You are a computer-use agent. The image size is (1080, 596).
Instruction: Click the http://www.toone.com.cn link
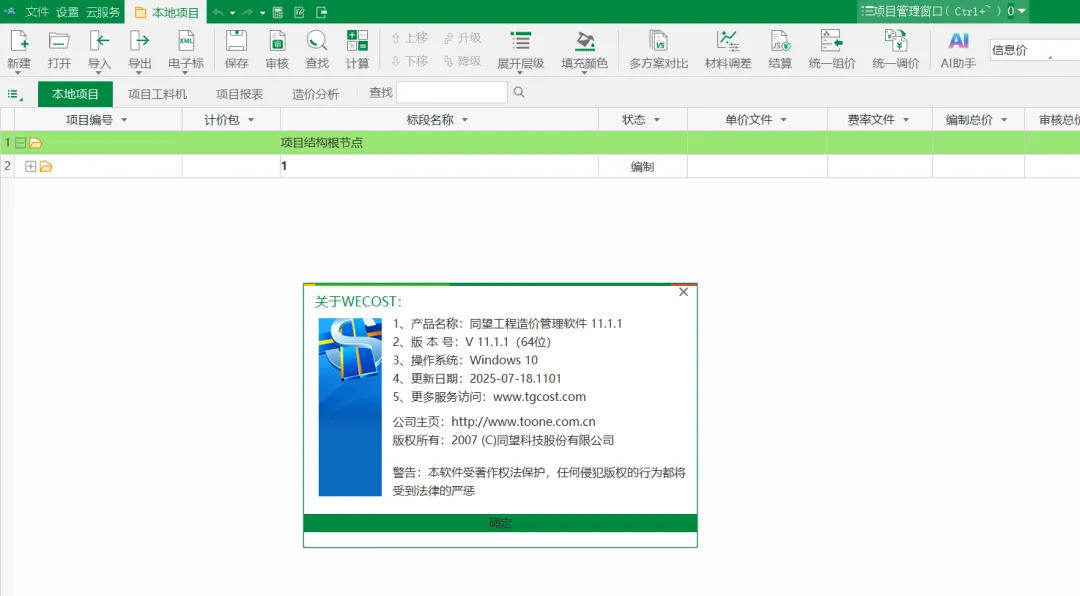click(x=523, y=422)
